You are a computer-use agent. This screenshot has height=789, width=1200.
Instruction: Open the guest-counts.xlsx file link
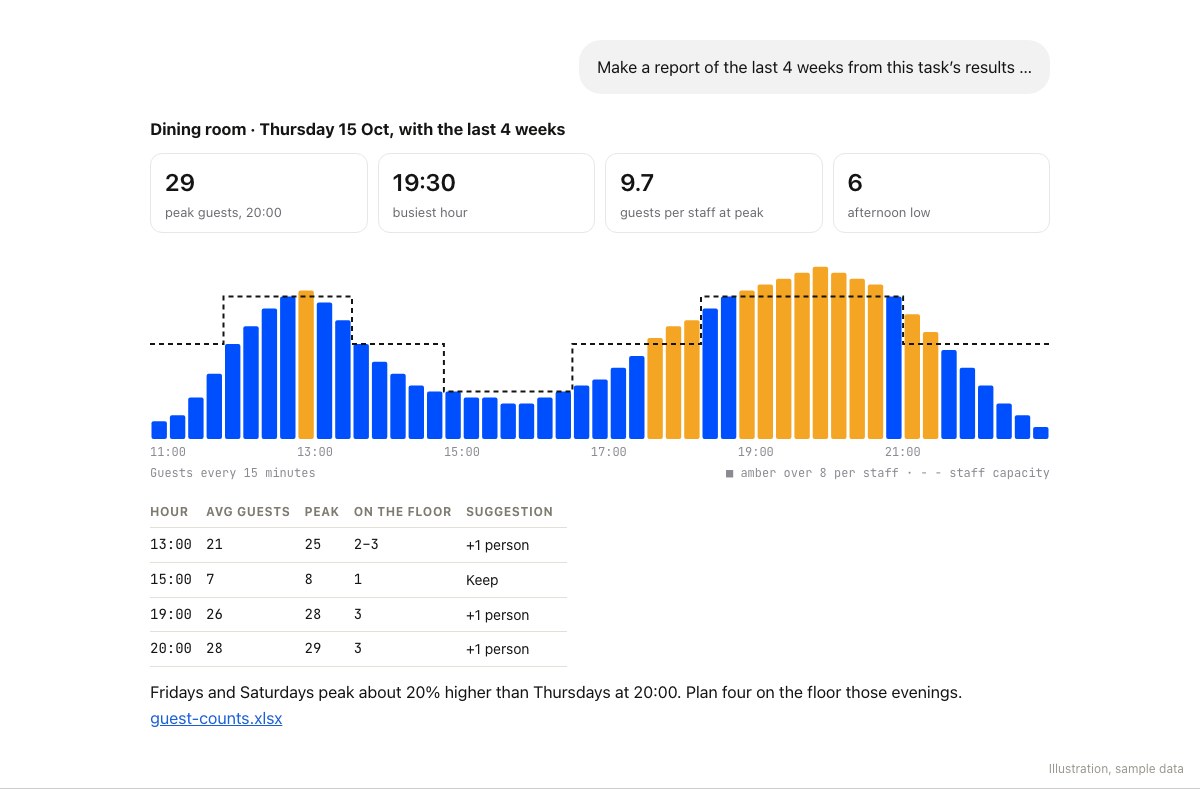[x=216, y=718]
